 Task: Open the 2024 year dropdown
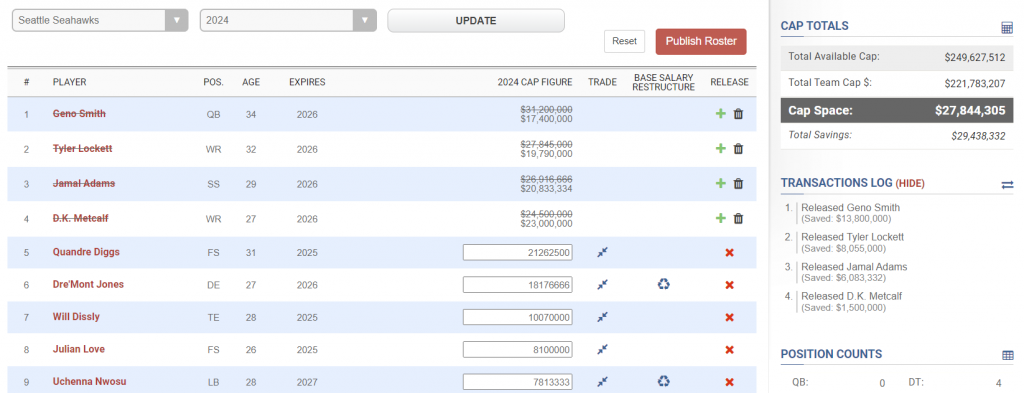click(288, 20)
